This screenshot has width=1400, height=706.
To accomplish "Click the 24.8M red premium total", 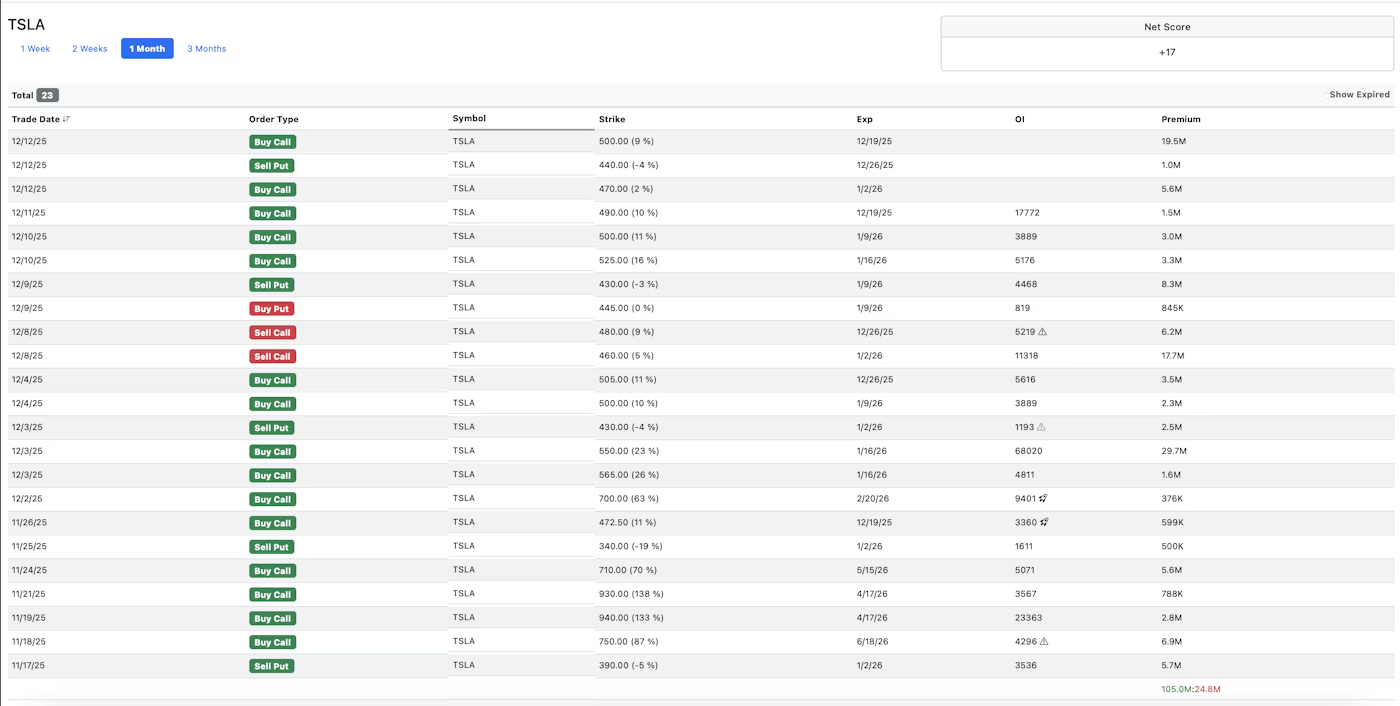I will 1207,689.
